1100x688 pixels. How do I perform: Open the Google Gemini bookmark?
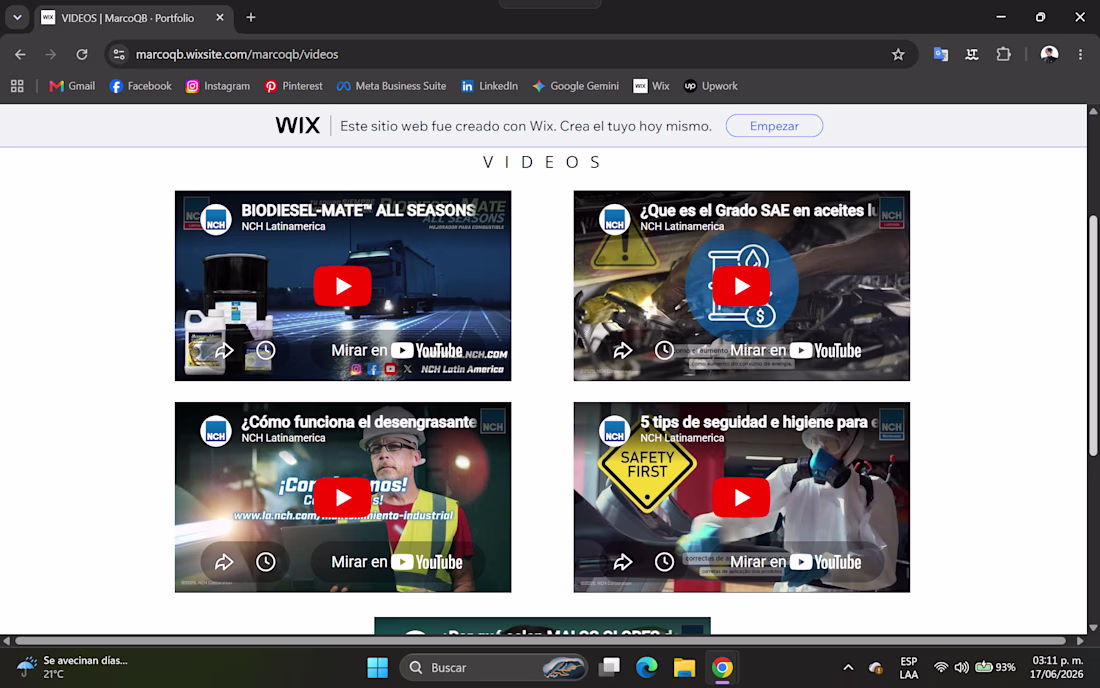click(x=575, y=86)
